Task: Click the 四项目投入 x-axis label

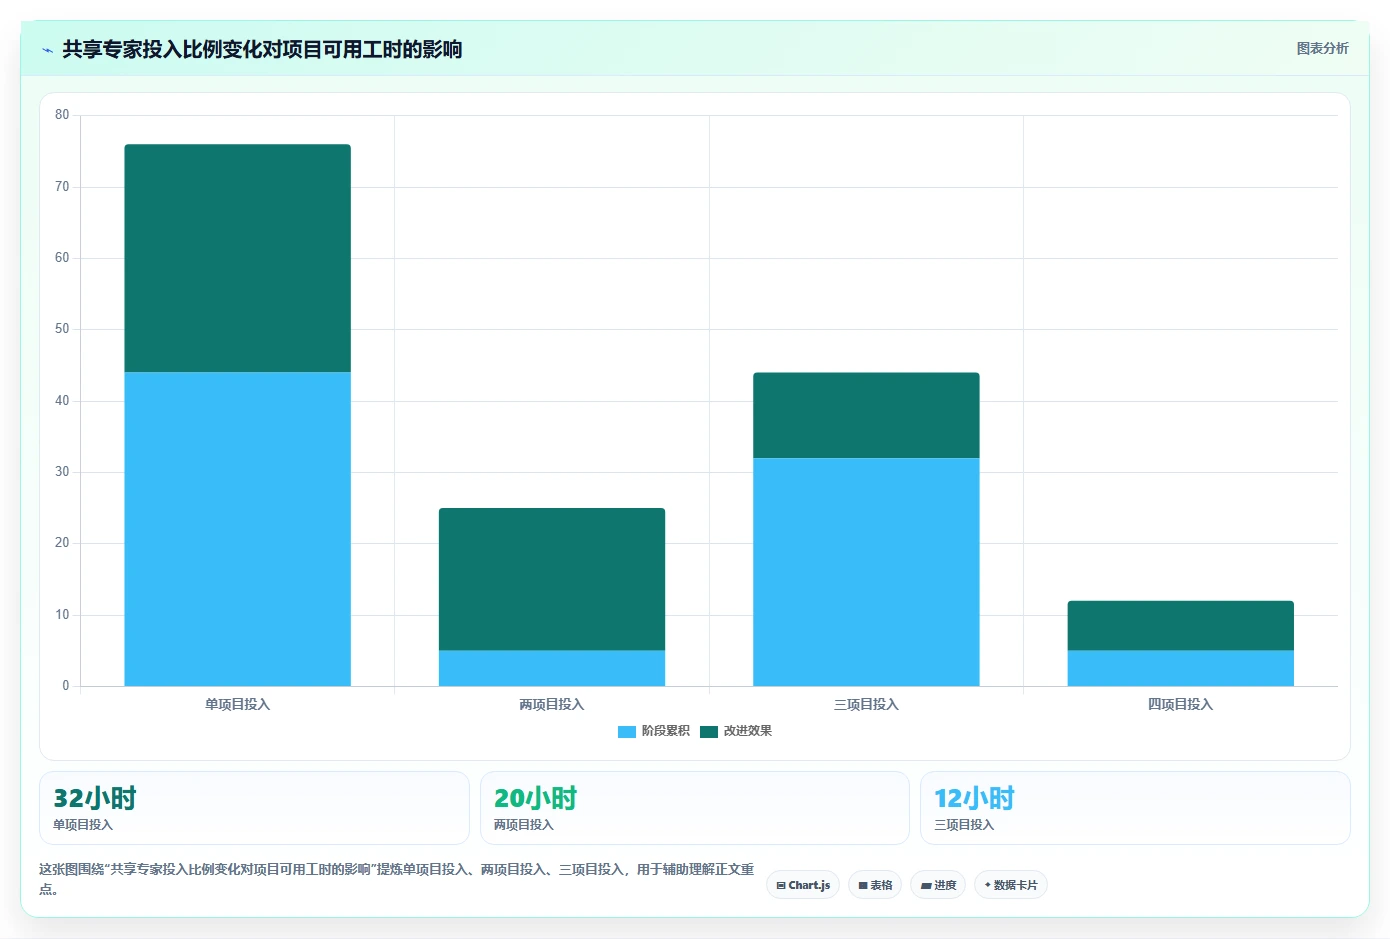Action: 1181,705
